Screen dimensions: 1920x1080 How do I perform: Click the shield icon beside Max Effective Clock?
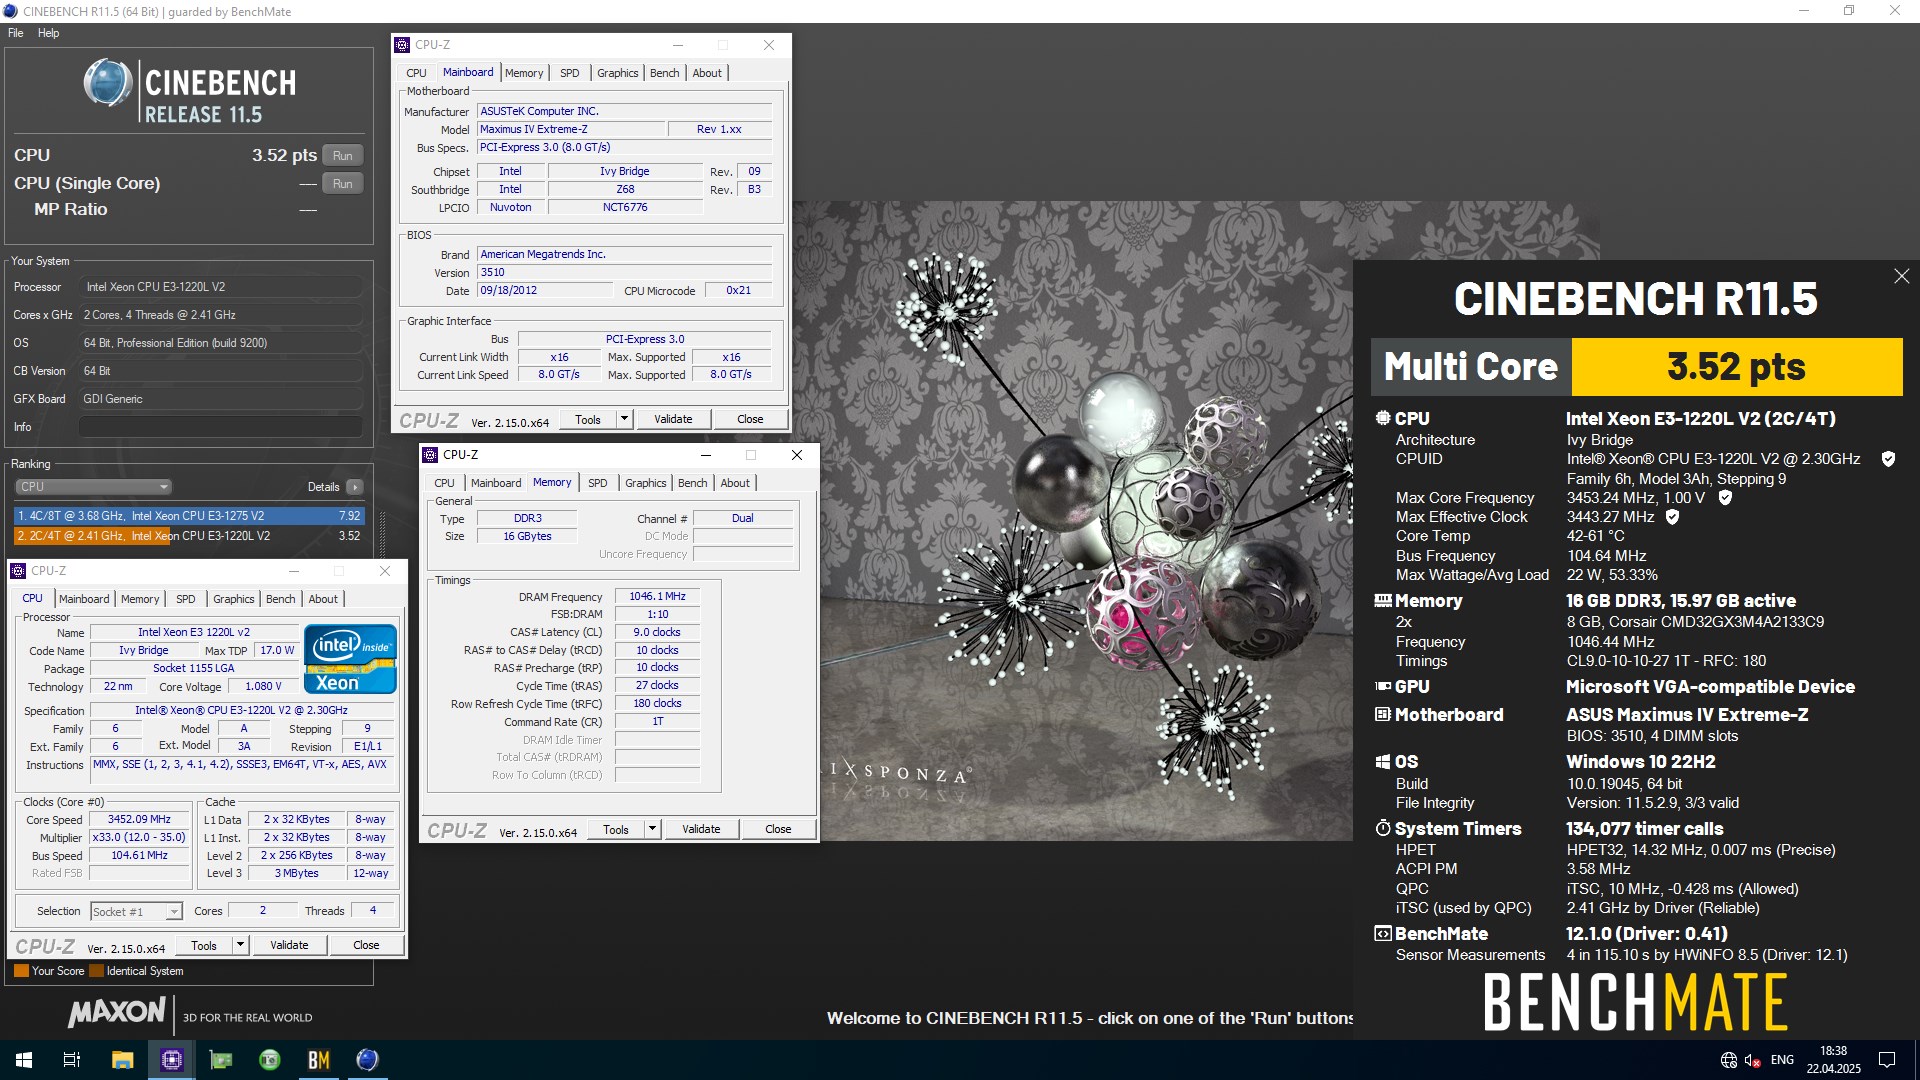pyautogui.click(x=1672, y=517)
